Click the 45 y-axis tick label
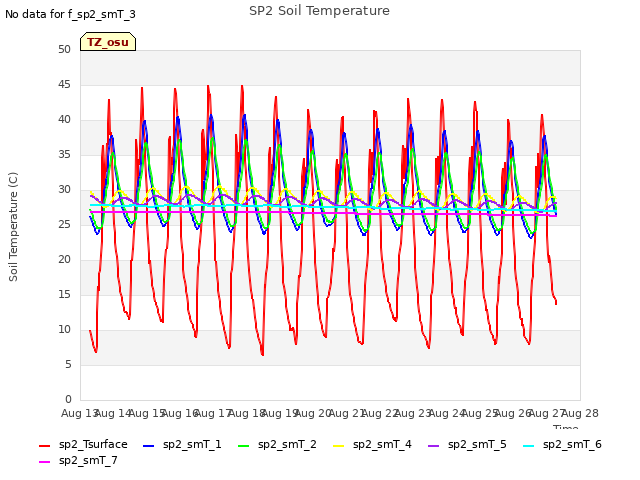 [x=64, y=84]
